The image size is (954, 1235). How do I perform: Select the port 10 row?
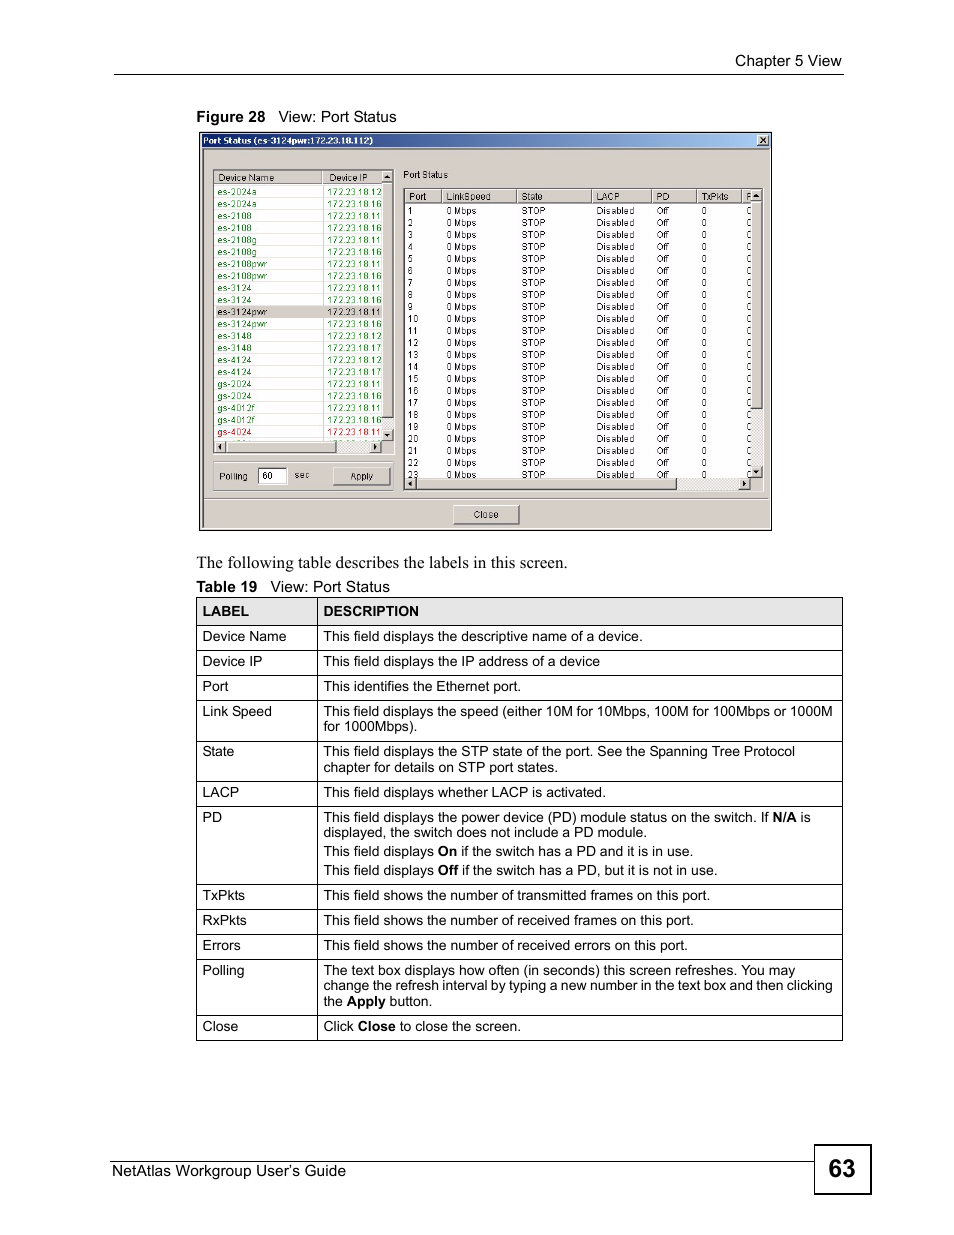(x=577, y=319)
